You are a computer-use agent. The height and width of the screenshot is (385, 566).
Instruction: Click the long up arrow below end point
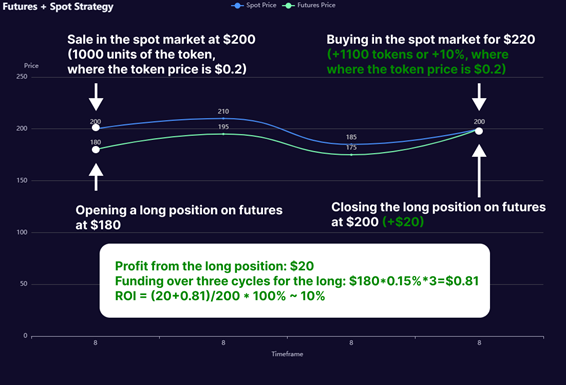[x=479, y=170]
